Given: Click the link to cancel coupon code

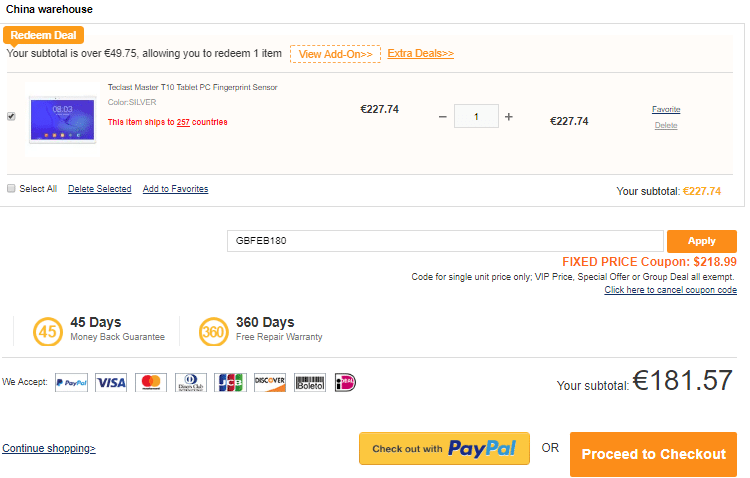Looking at the screenshot, I should click(x=670, y=290).
